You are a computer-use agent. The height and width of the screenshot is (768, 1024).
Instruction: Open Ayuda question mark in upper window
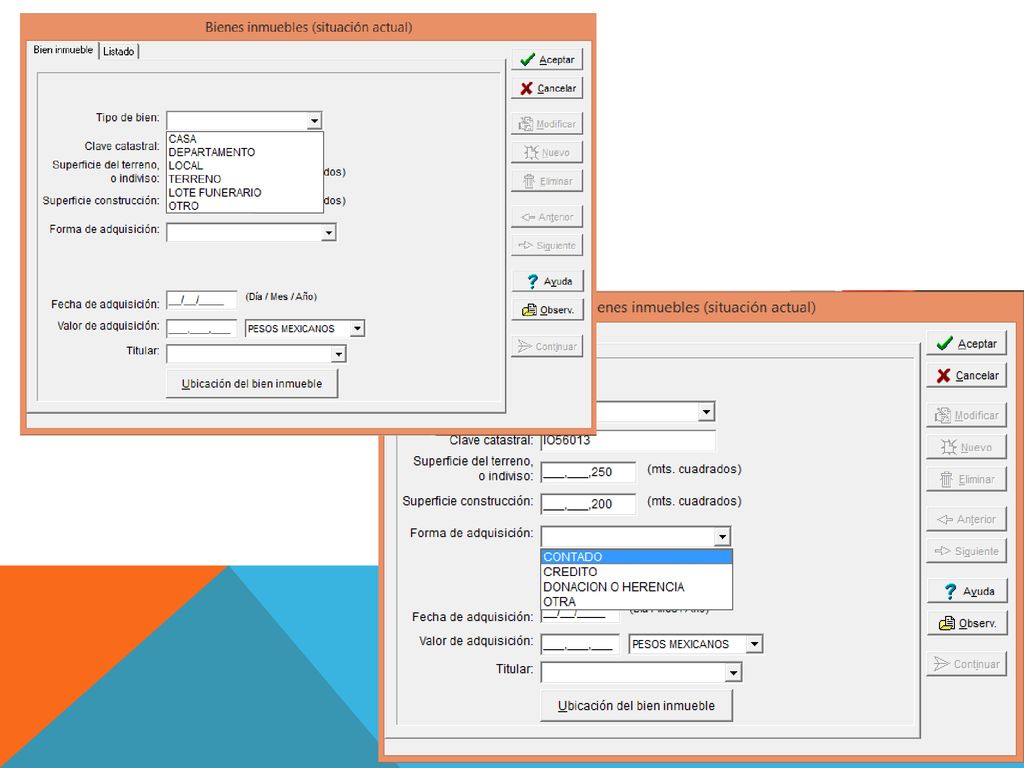click(547, 281)
